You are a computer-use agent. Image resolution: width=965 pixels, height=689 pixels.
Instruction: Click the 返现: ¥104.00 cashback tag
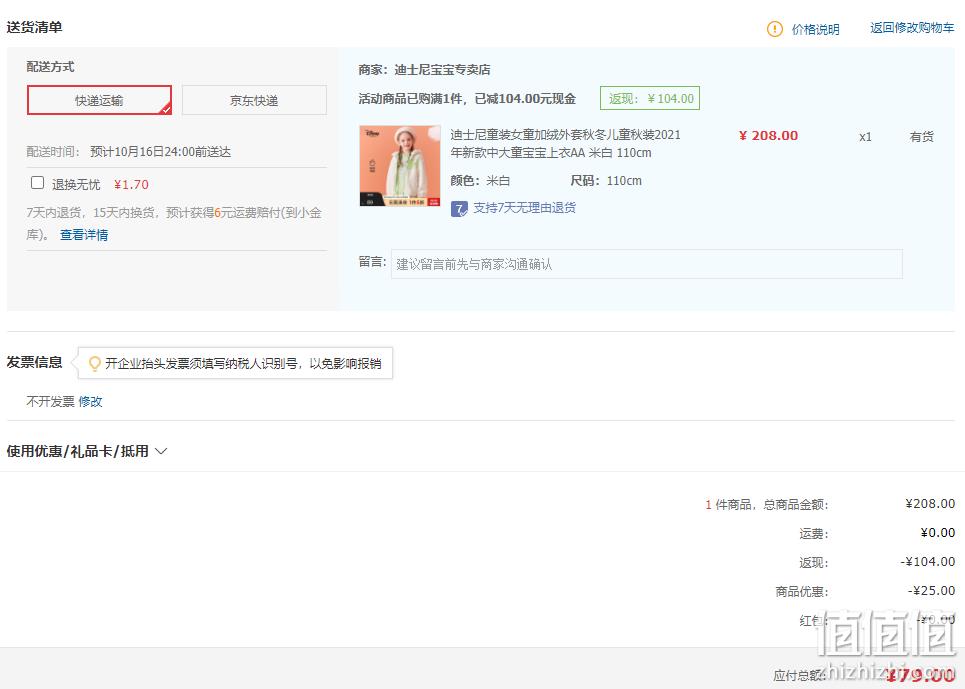click(650, 98)
